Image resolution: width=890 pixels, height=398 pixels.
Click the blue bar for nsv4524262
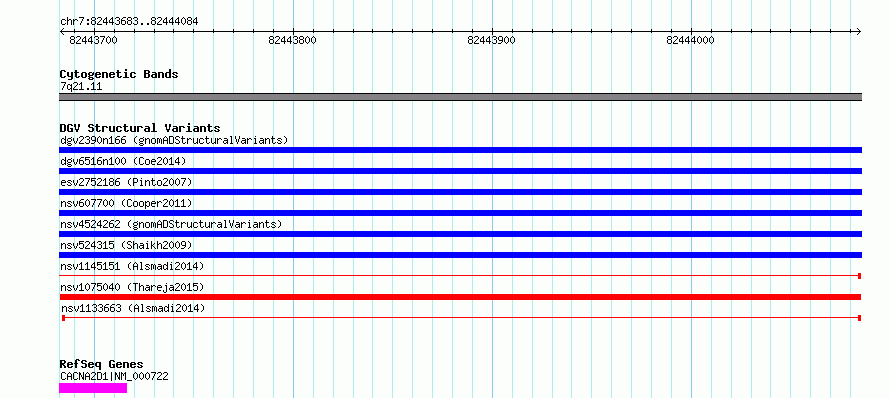pyautogui.click(x=460, y=234)
